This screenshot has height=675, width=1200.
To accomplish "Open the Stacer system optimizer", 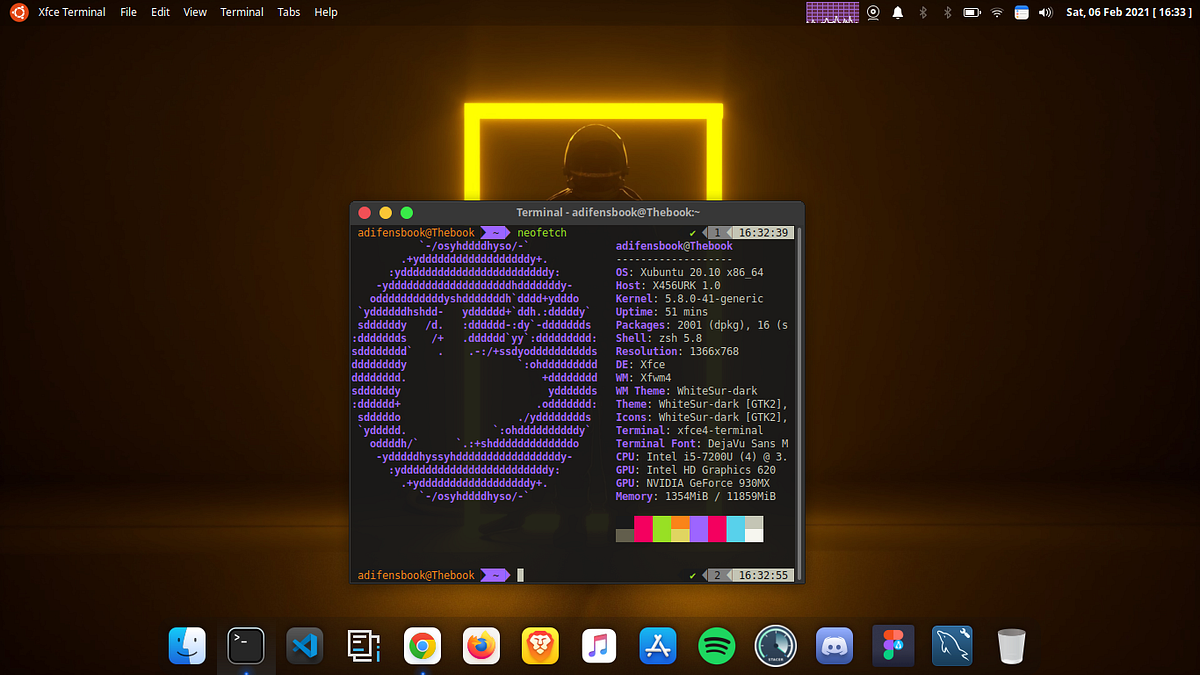I will click(775, 646).
